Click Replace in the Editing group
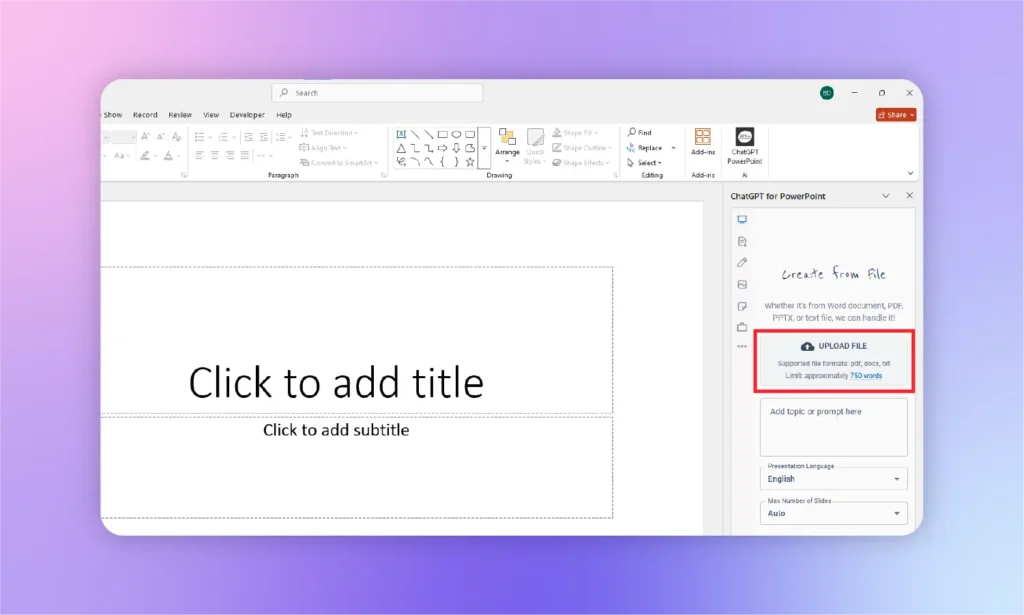 coord(645,148)
